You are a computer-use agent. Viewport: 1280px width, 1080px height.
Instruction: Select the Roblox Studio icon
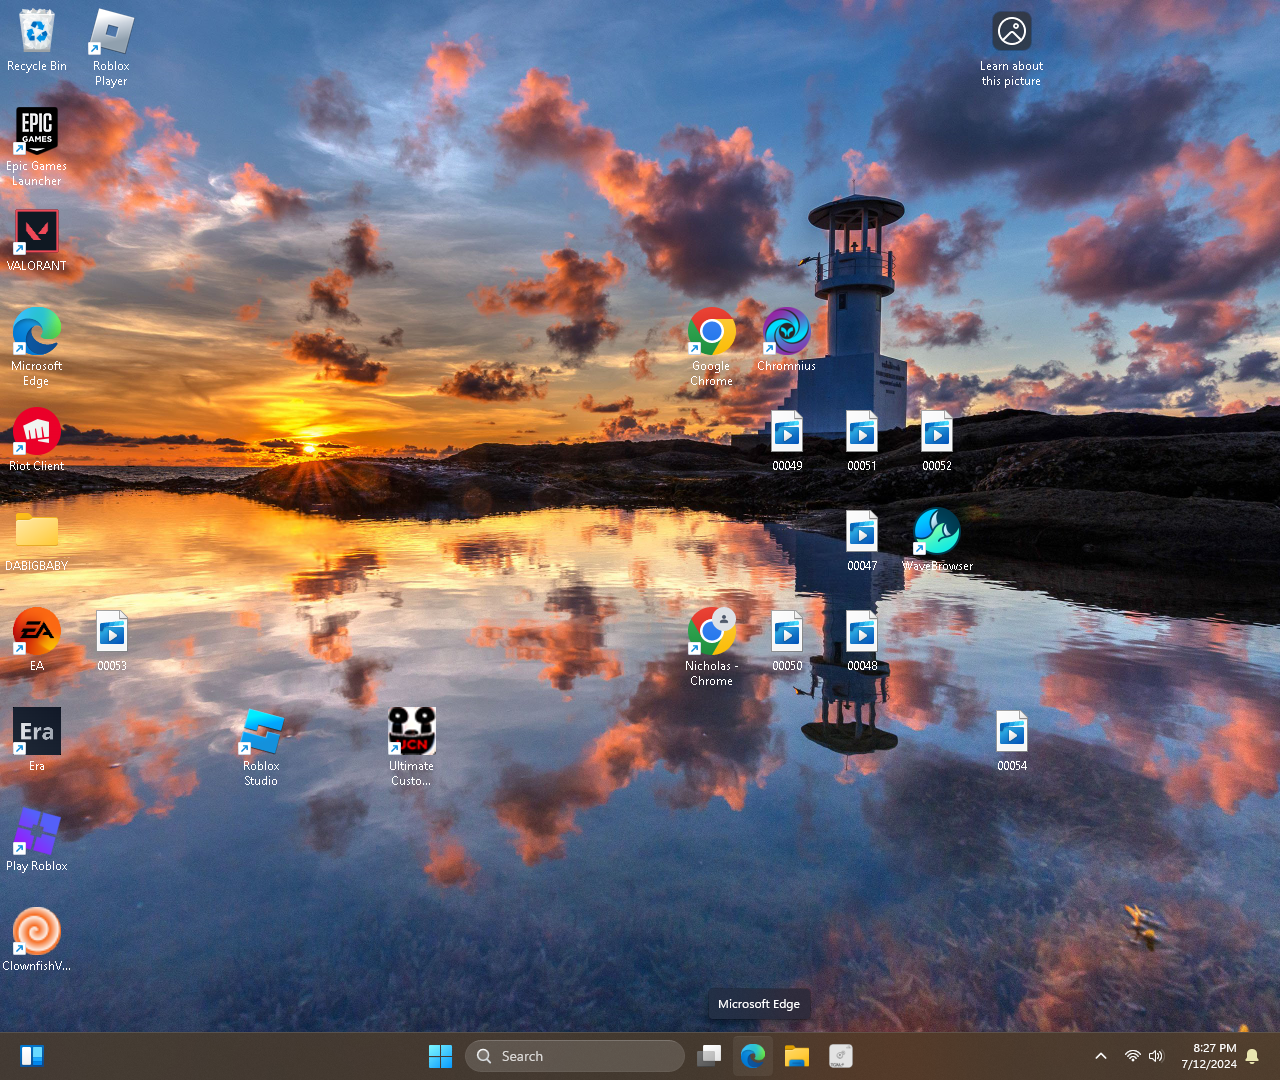pos(261,732)
